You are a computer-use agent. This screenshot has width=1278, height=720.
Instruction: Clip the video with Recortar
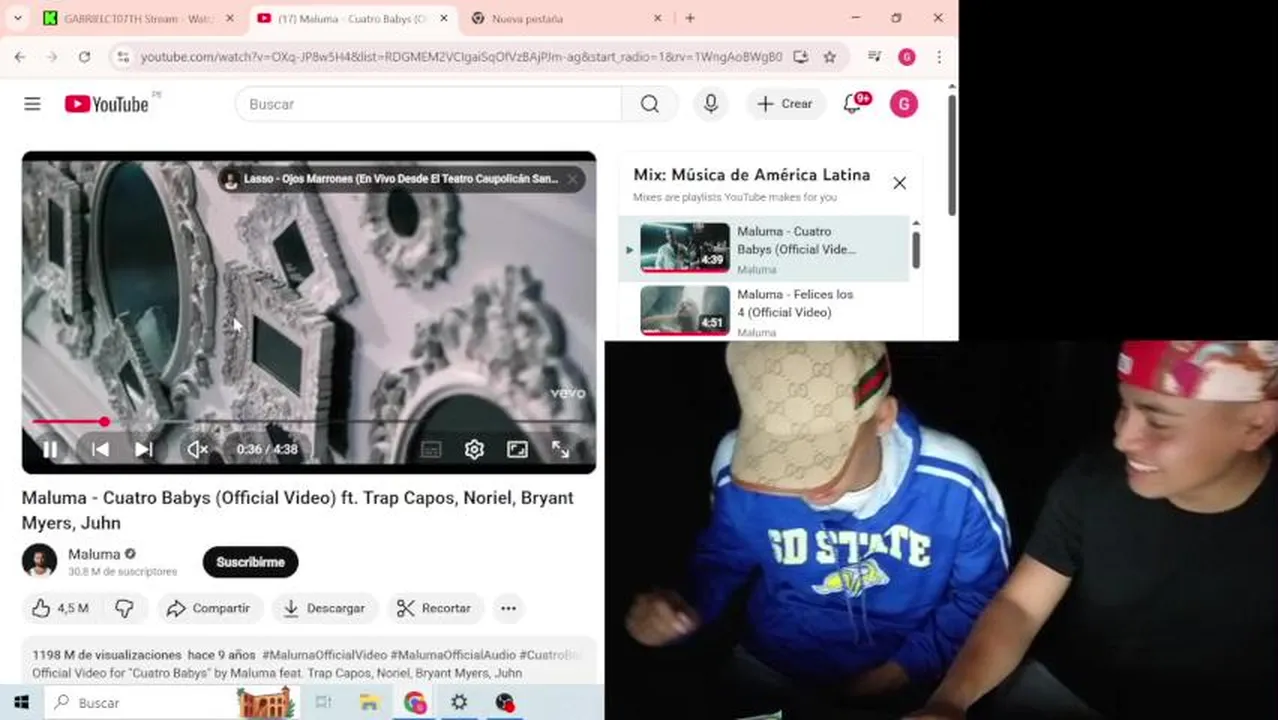click(x=434, y=608)
